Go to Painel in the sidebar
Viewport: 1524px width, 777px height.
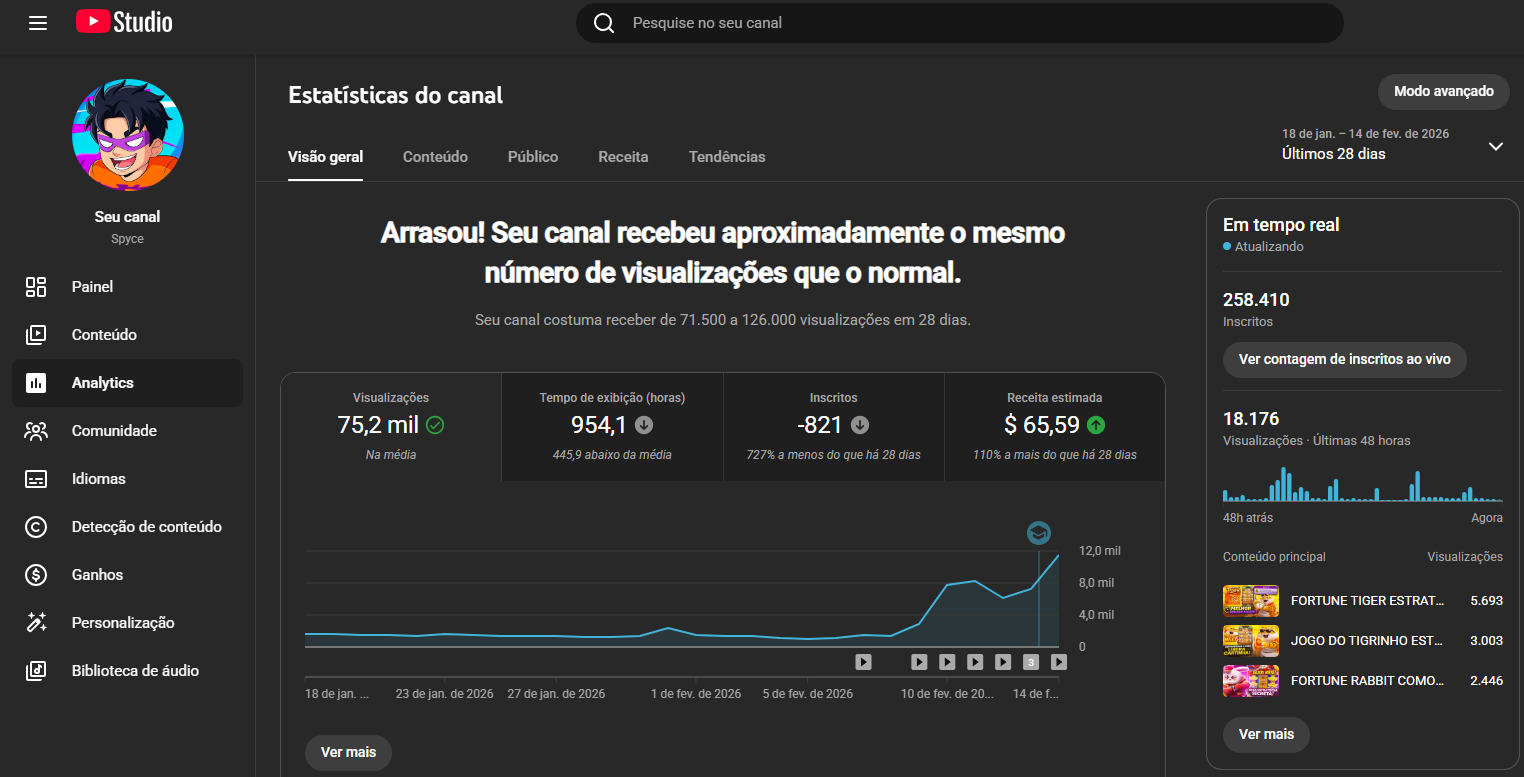(127, 287)
